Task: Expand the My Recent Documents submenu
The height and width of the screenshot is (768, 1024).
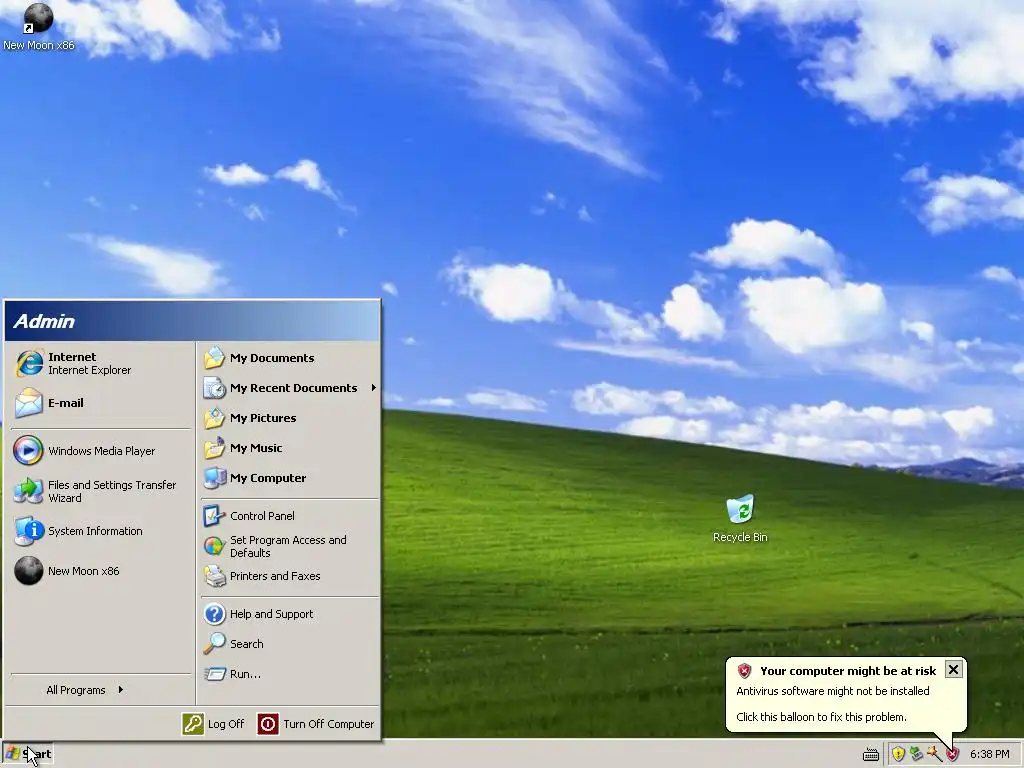Action: (290, 388)
